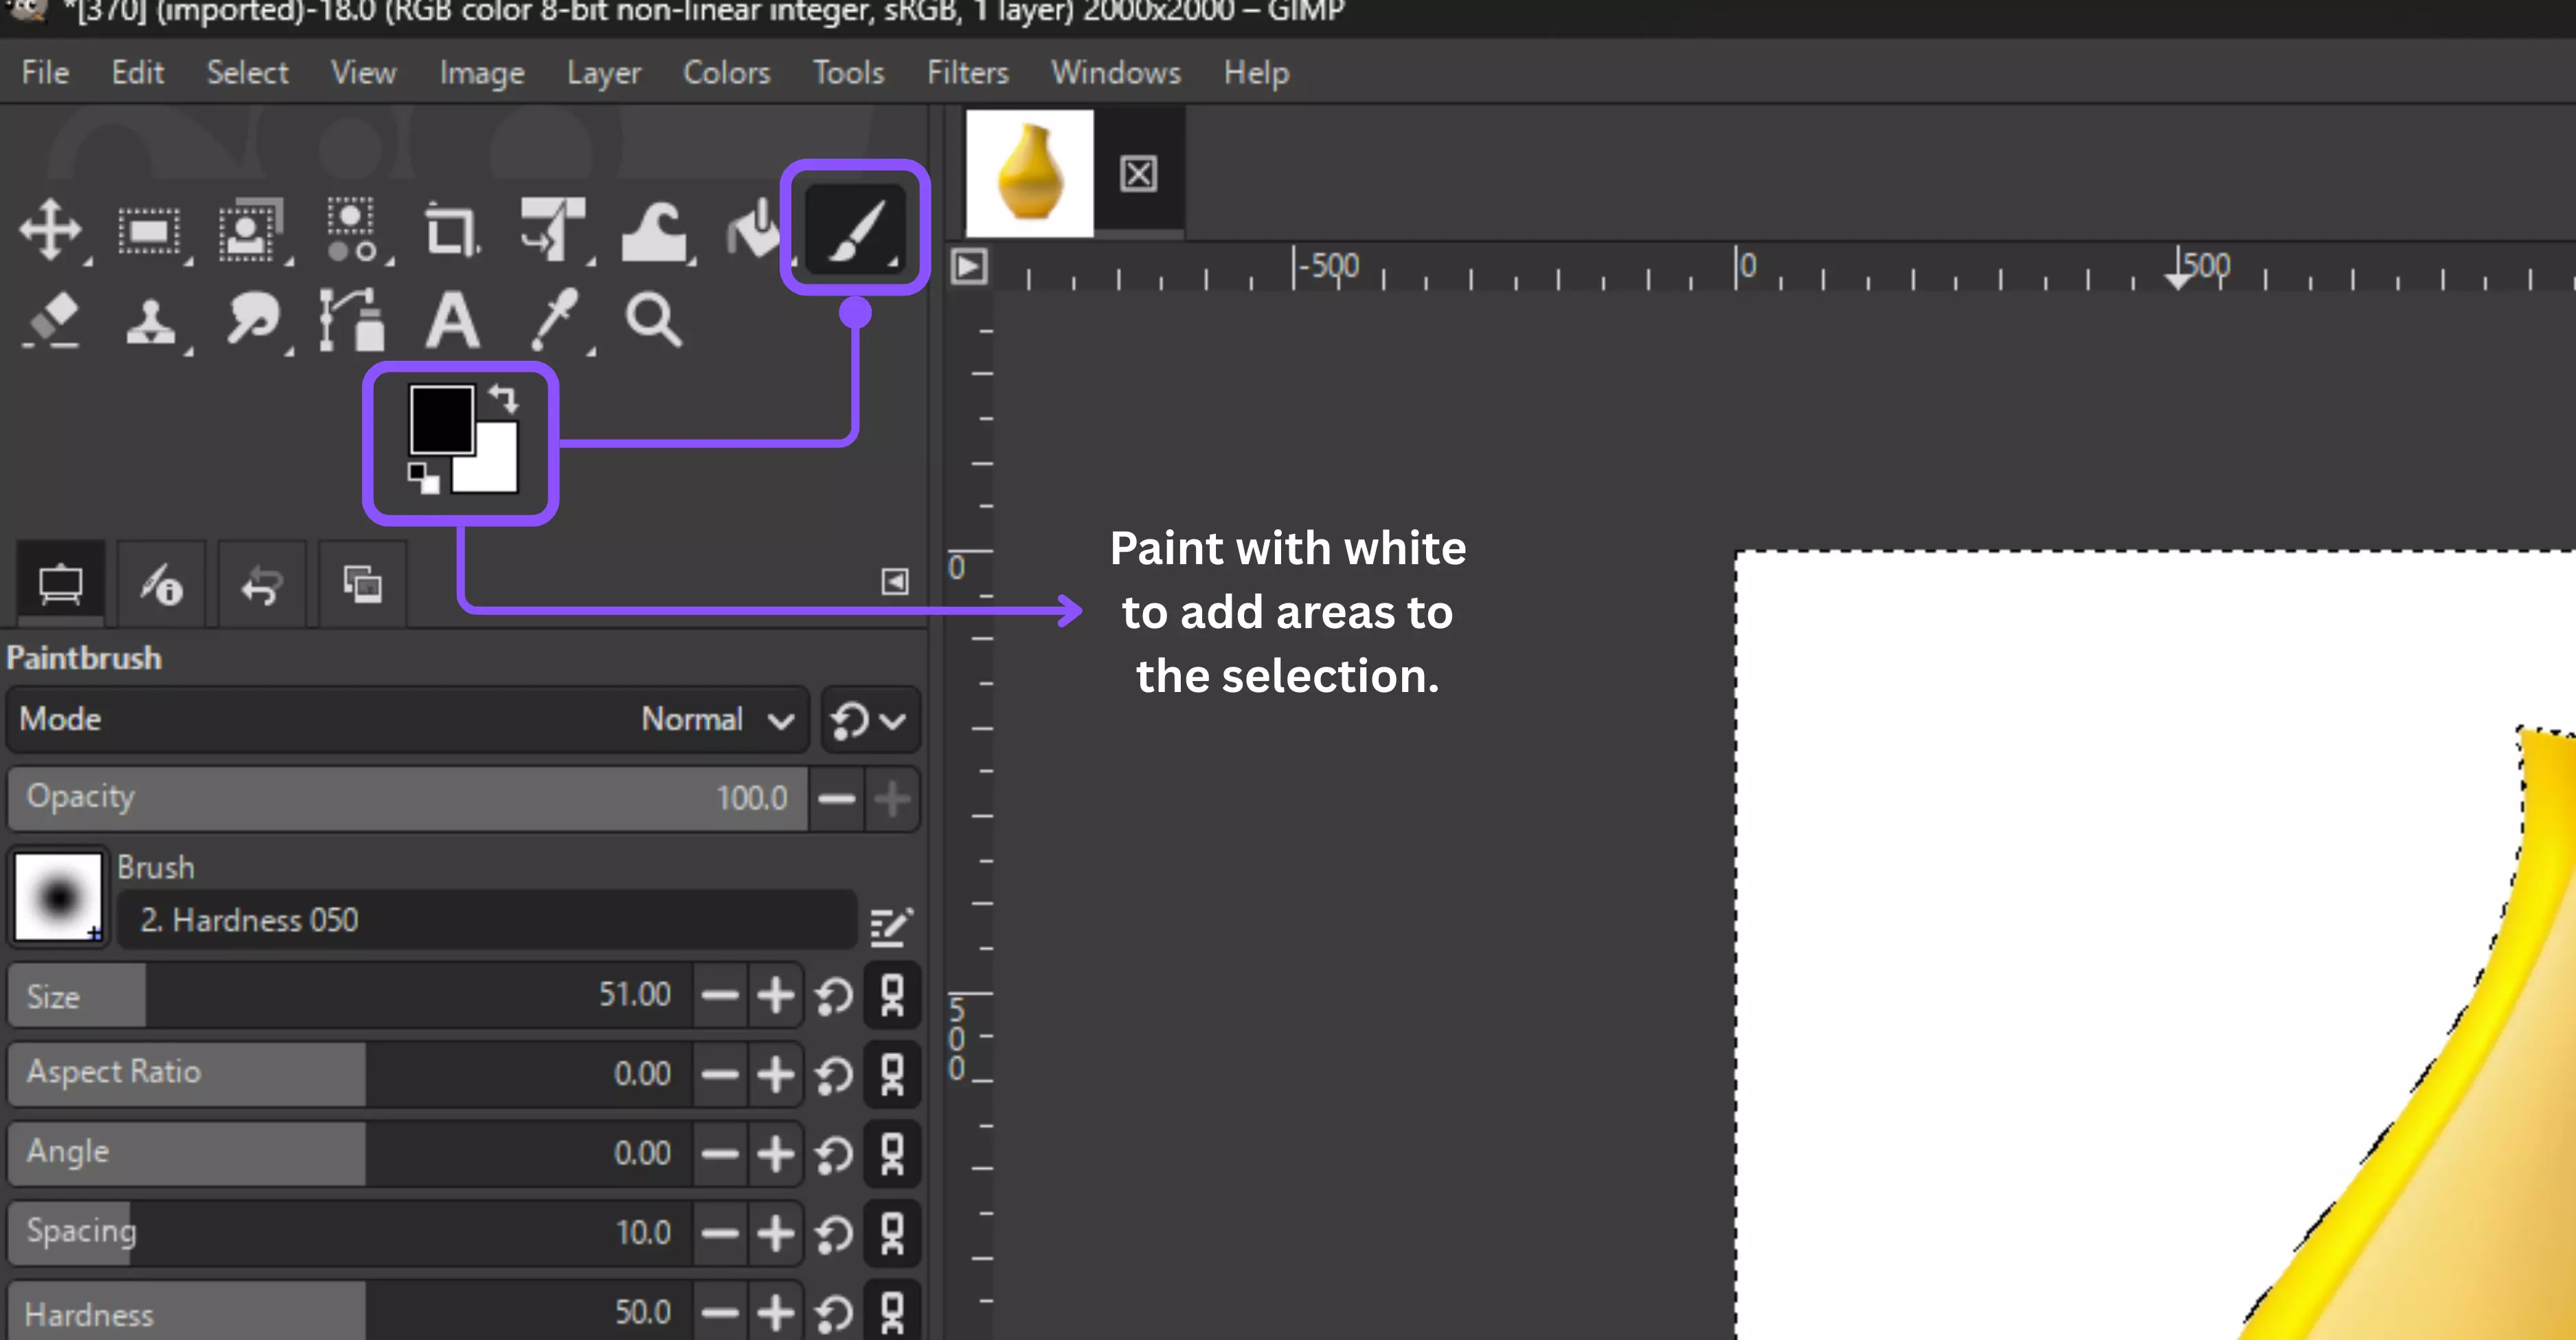Open the Filters menu
Viewport: 2576px width, 1340px height.
[967, 72]
